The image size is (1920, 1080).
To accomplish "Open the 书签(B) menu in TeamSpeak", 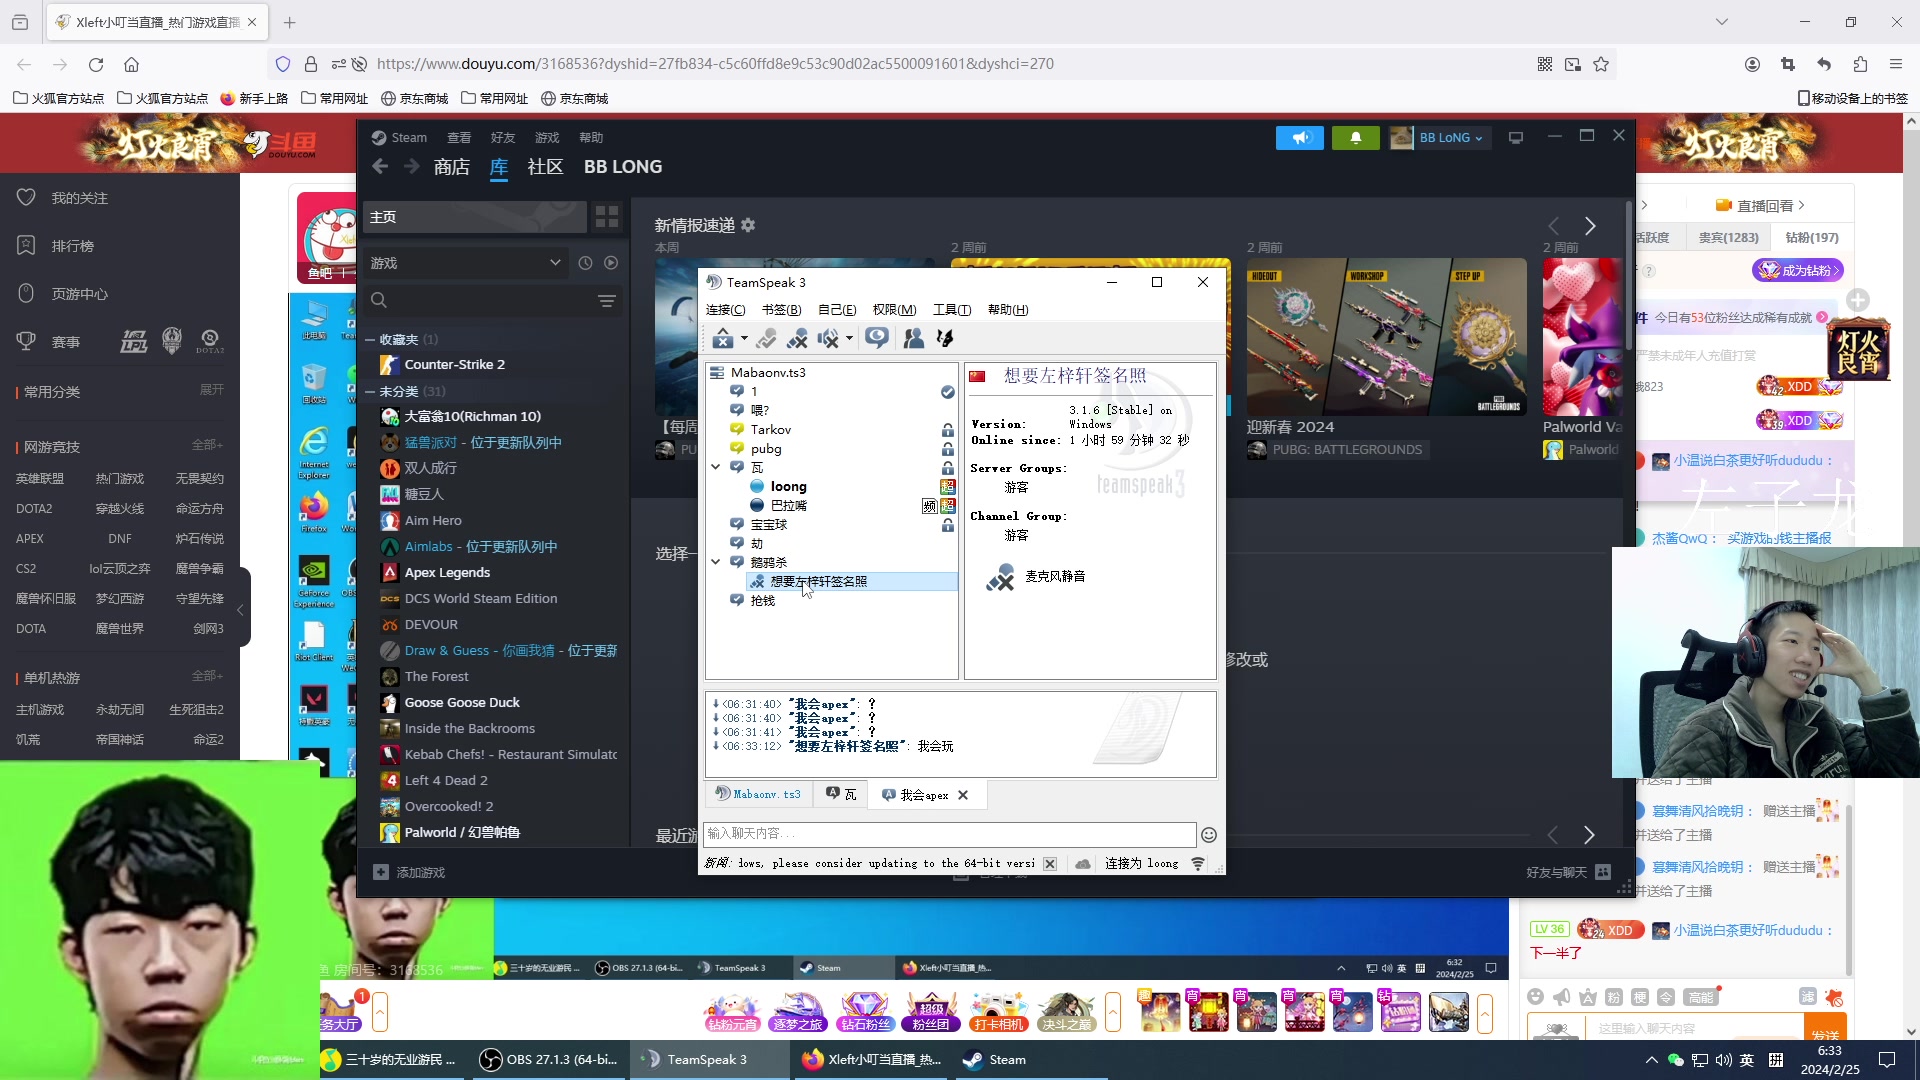I will coord(782,310).
